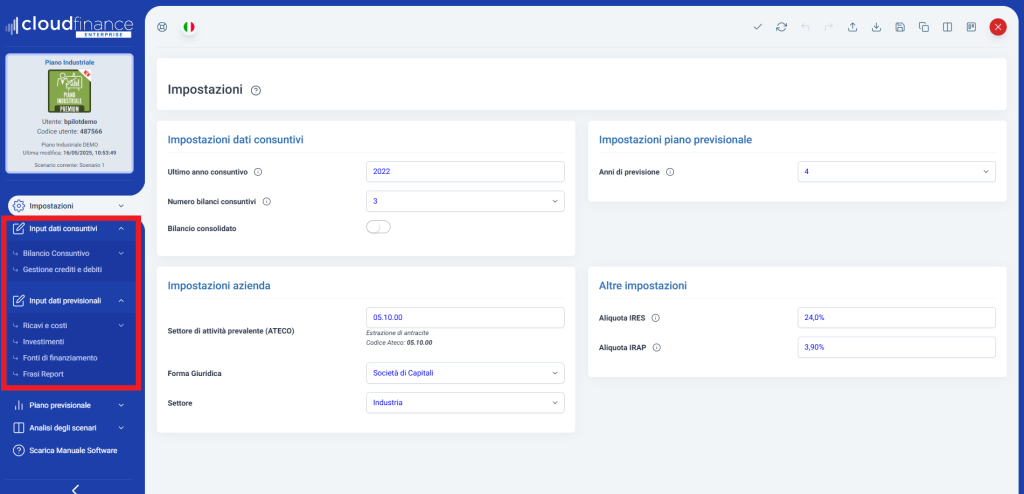1024x494 pixels.
Task: Click the Estrazione di antracite description text
Action: (397, 333)
